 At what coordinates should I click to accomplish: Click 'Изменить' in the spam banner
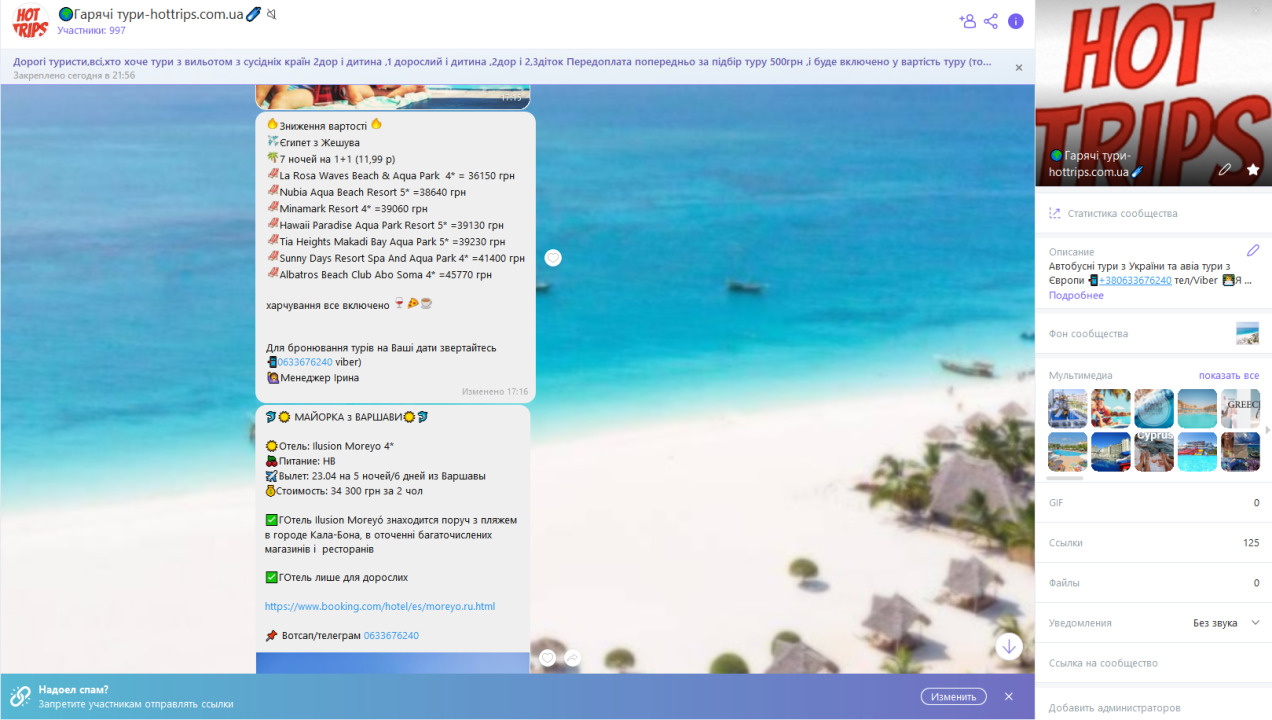[954, 696]
